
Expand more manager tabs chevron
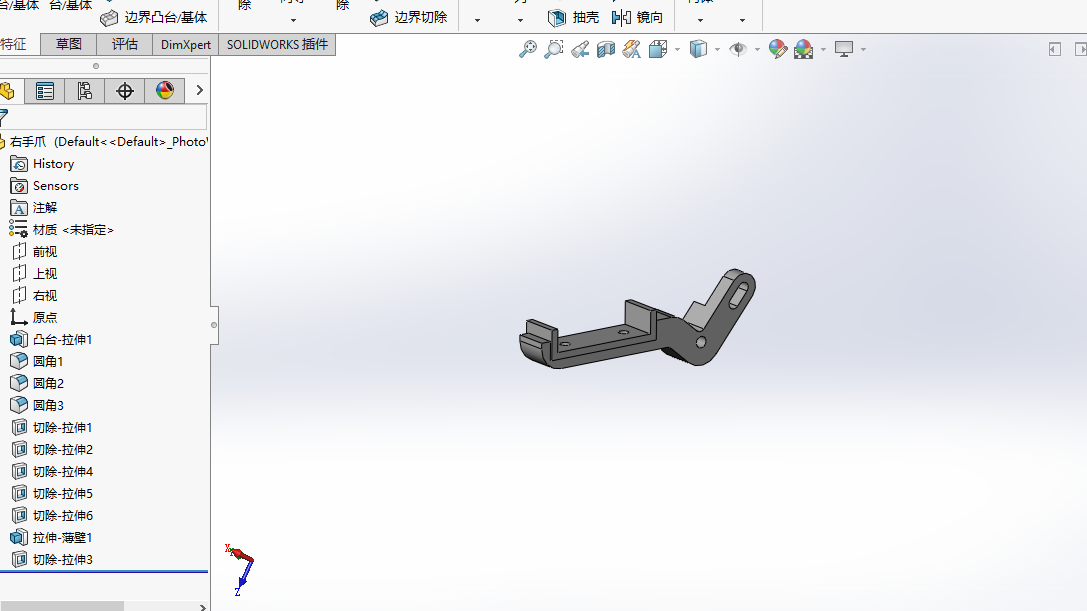click(x=200, y=90)
